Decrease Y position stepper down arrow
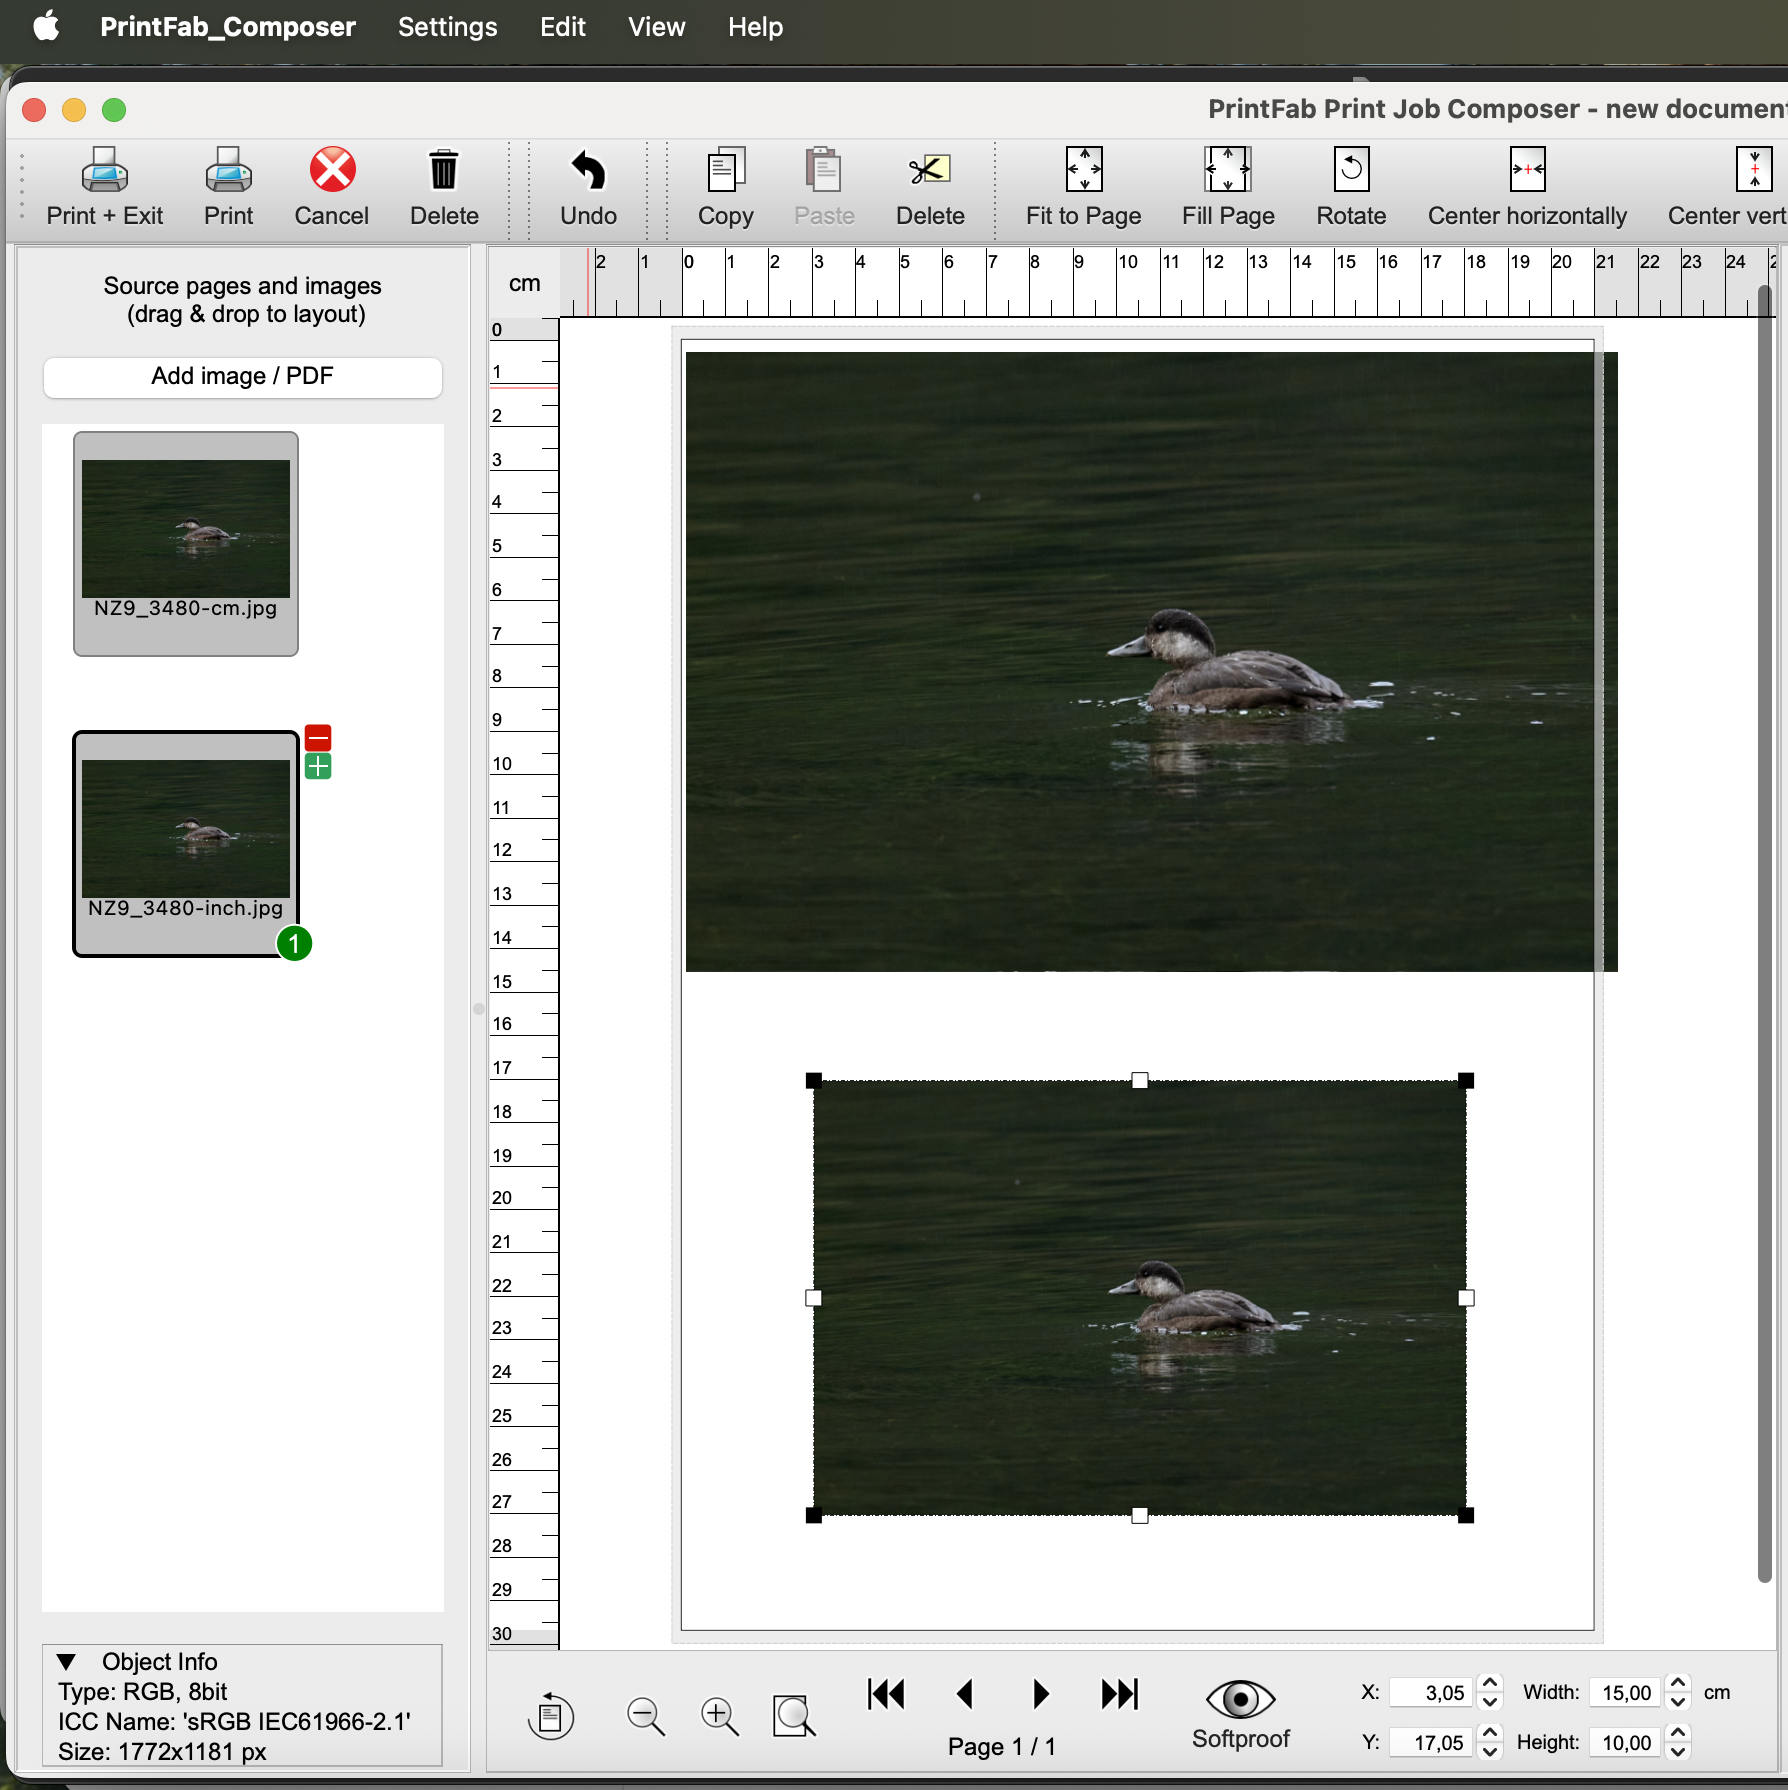This screenshot has width=1788, height=1790. pyautogui.click(x=1490, y=1753)
